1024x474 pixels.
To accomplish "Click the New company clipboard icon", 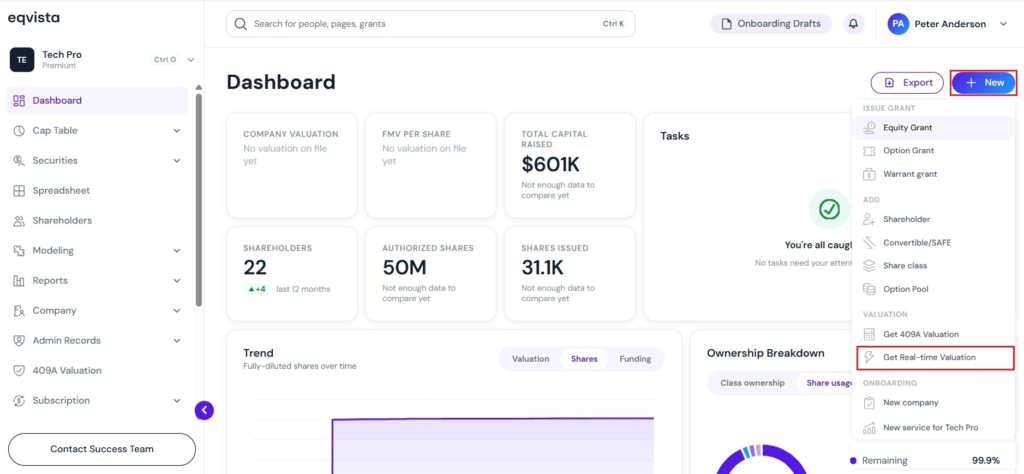I will coord(869,403).
